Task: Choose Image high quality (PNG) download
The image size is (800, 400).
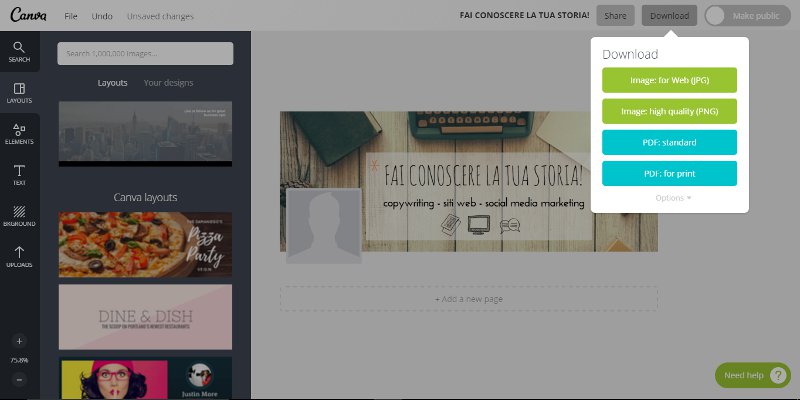Action: tap(669, 111)
